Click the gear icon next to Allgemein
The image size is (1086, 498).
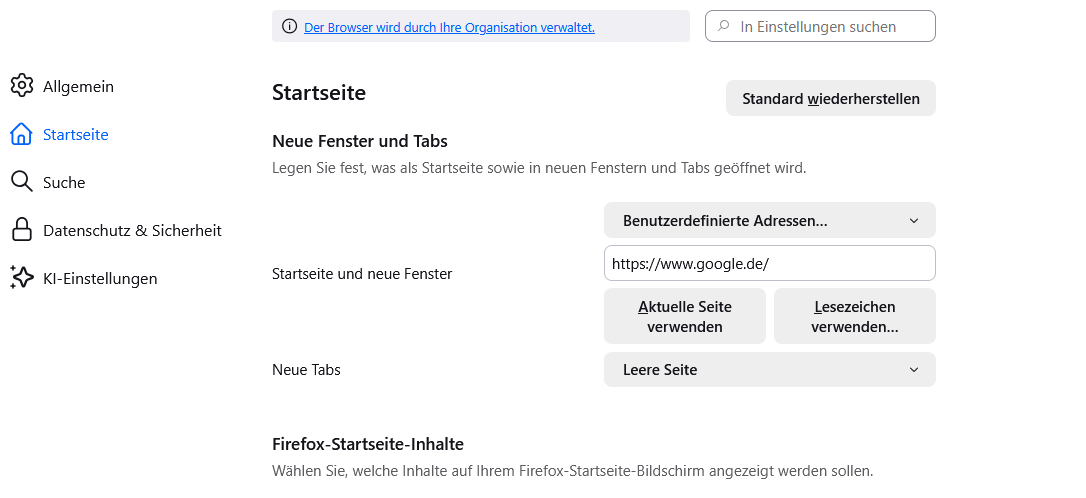point(21,86)
